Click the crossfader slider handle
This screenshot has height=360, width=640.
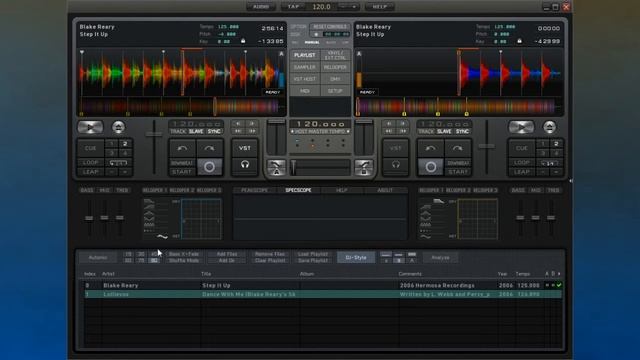(293, 168)
